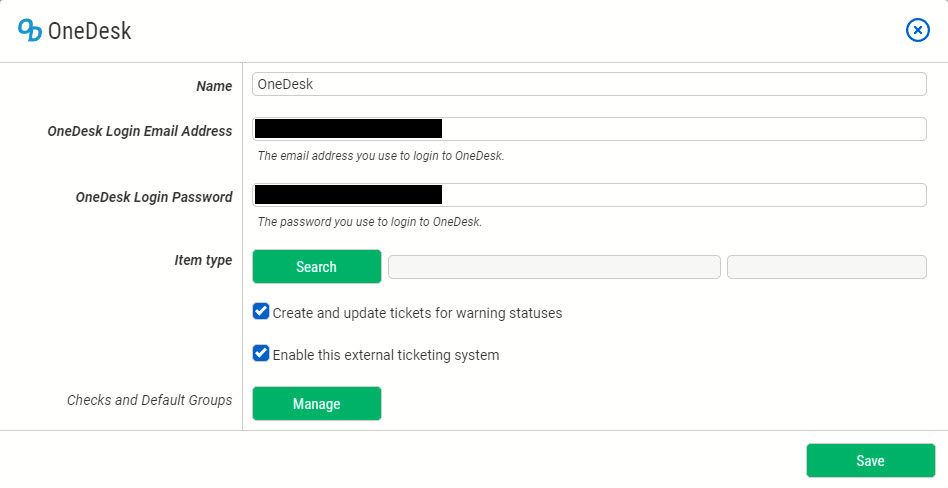The height and width of the screenshot is (488, 948).
Task: Click the rightmost Item type box
Action: pos(826,267)
